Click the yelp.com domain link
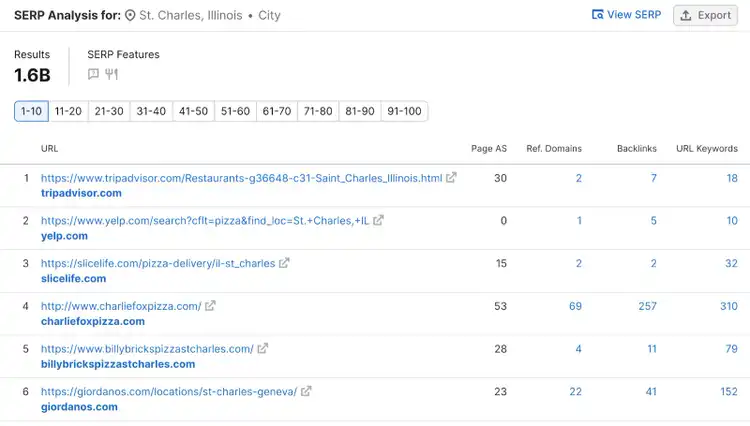This screenshot has height=426, width=750. click(x=64, y=236)
